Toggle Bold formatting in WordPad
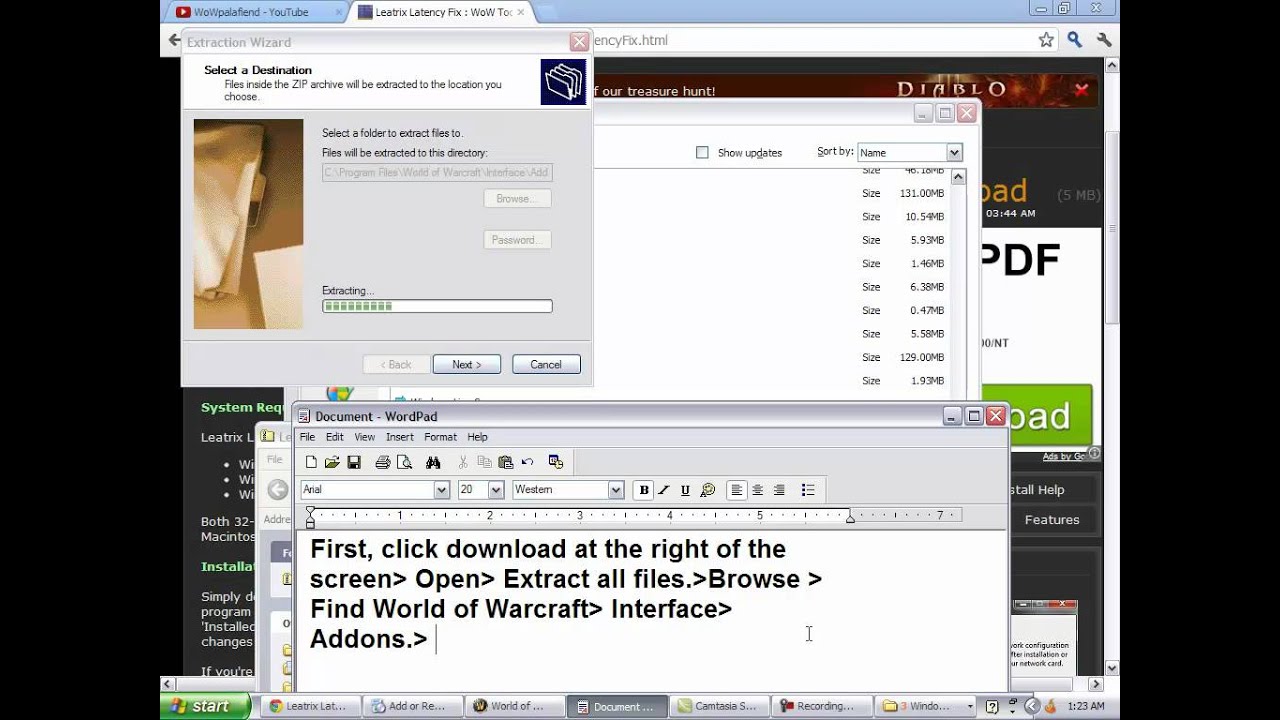 (644, 490)
